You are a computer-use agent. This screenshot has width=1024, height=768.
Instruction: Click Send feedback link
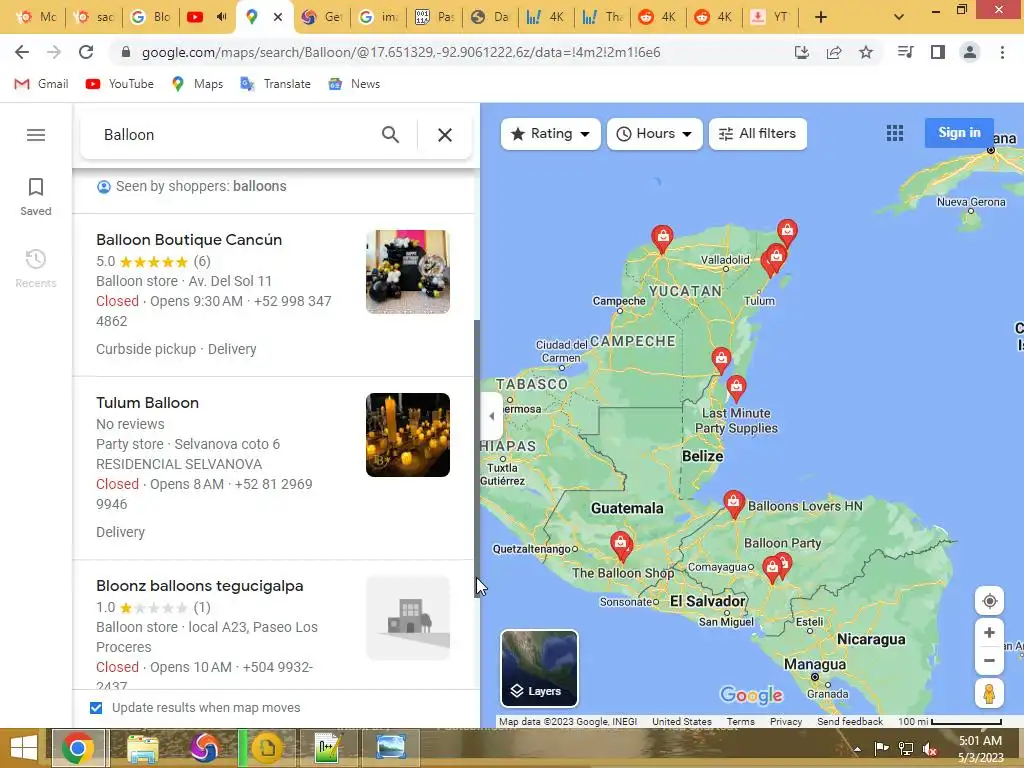(850, 722)
